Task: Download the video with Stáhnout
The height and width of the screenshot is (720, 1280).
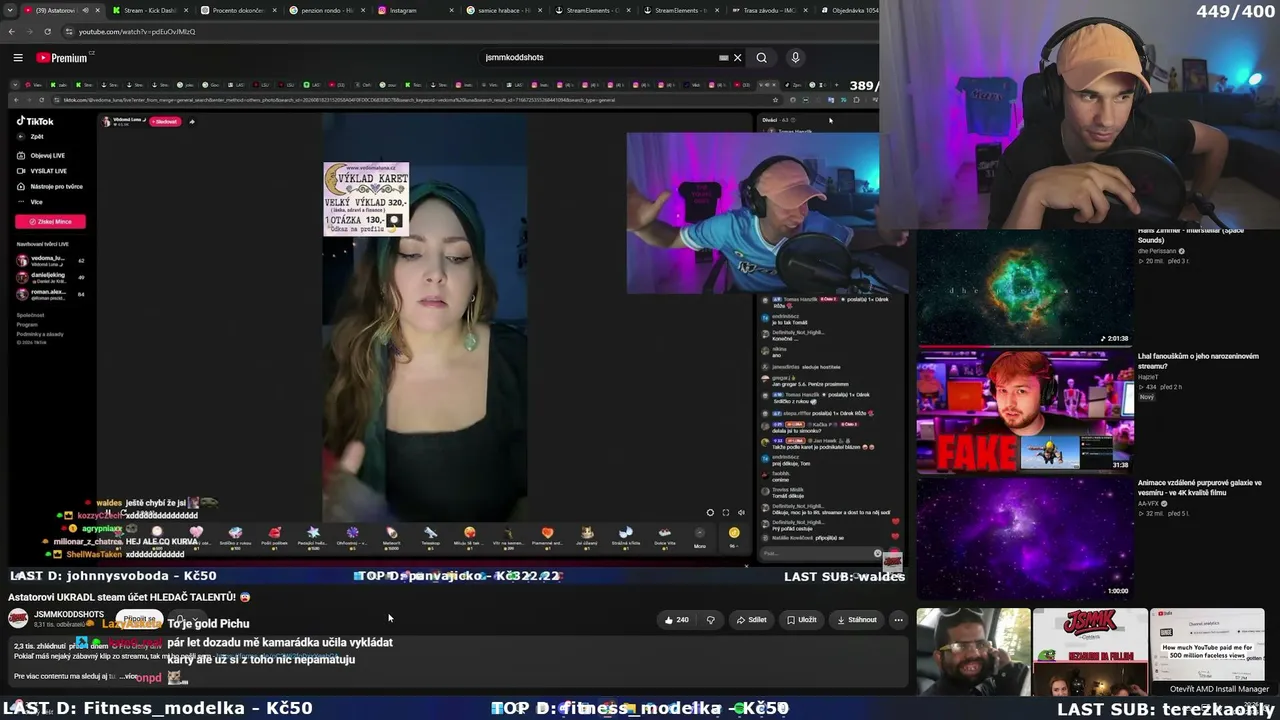Action: pos(856,620)
